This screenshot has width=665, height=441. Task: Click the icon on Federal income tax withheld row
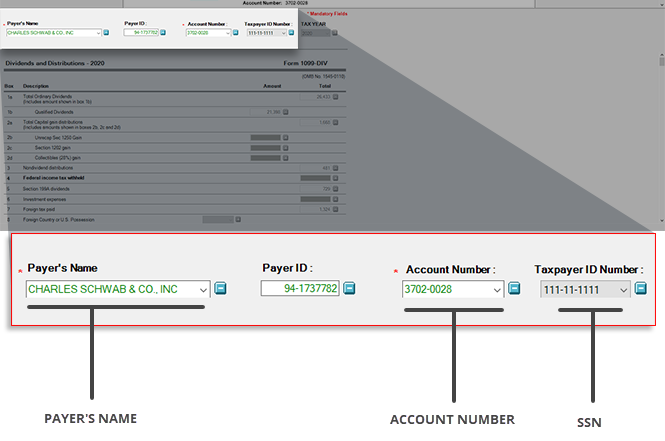coord(335,178)
